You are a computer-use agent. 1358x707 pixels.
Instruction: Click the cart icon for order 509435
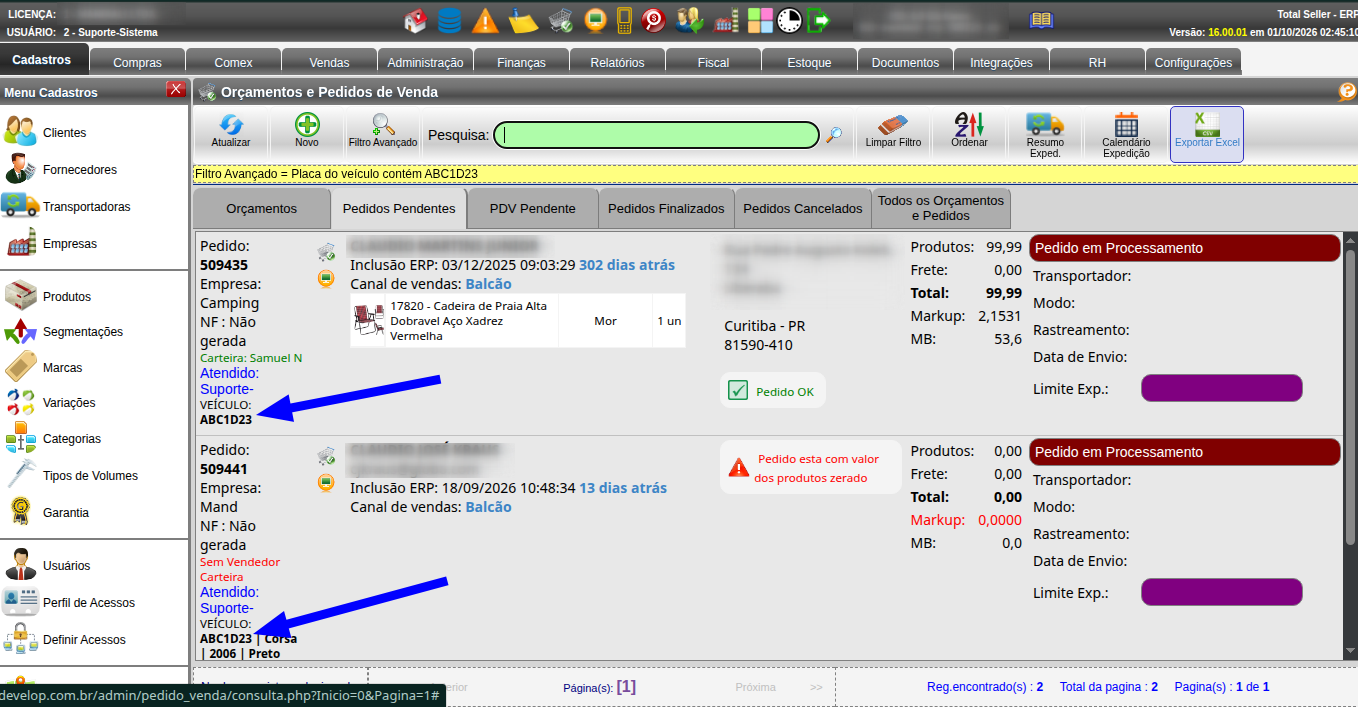coord(326,252)
